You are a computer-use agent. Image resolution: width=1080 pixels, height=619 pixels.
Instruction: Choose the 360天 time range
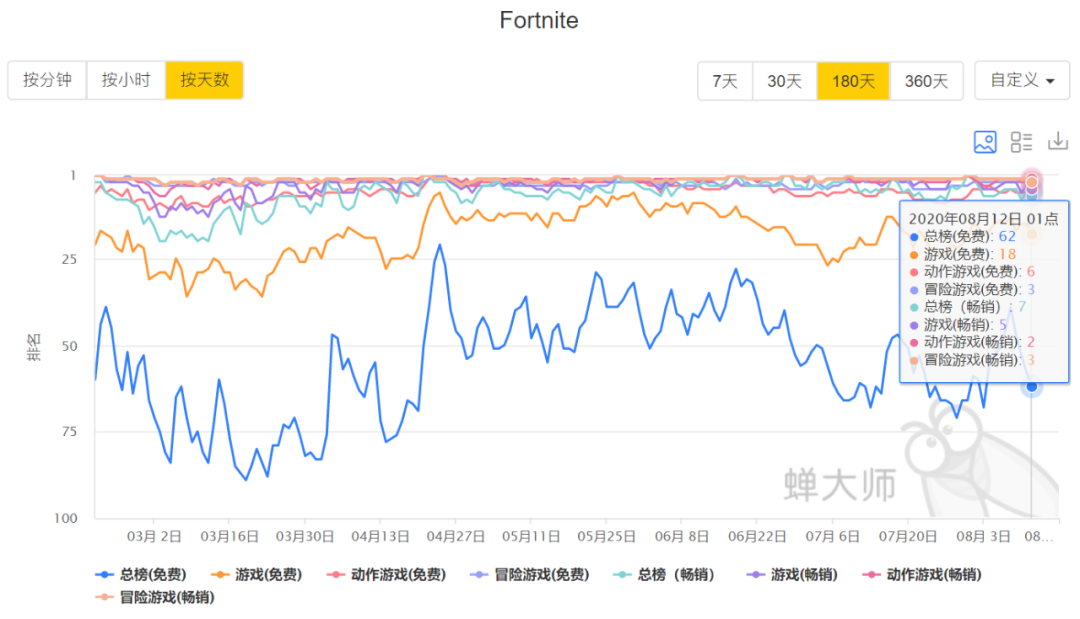click(926, 81)
